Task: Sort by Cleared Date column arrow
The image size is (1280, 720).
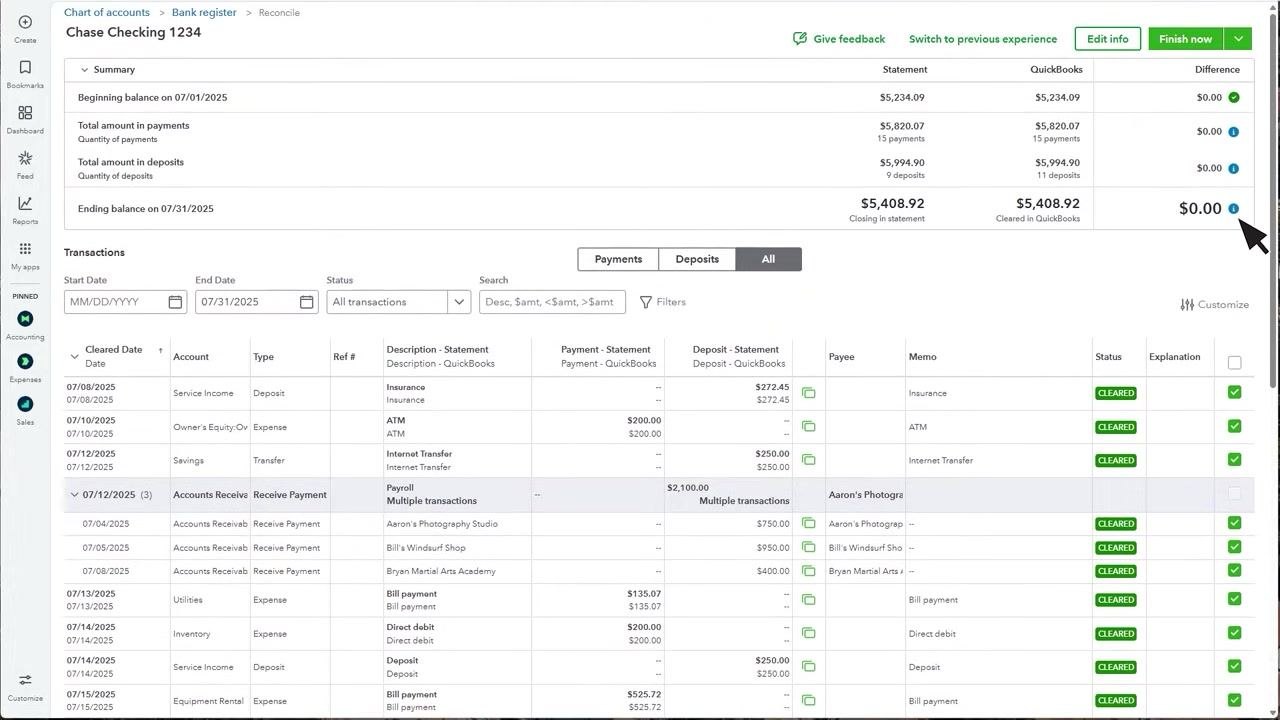Action: pos(160,350)
